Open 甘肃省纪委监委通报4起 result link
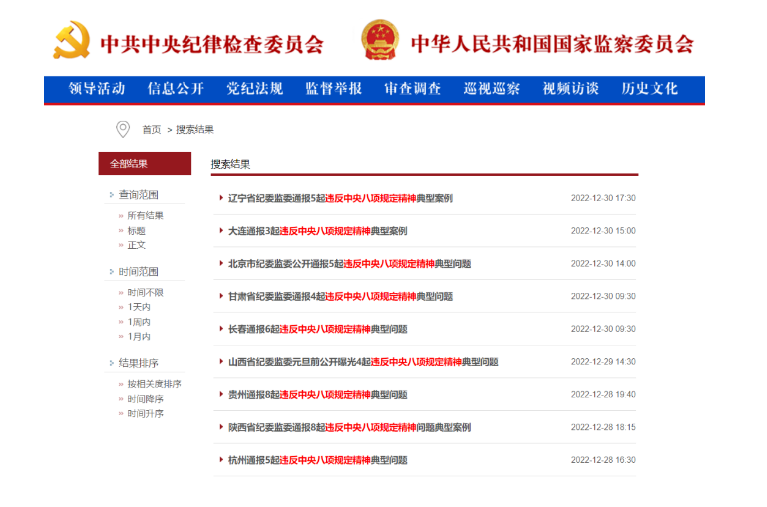The image size is (767, 507). pos(340,297)
